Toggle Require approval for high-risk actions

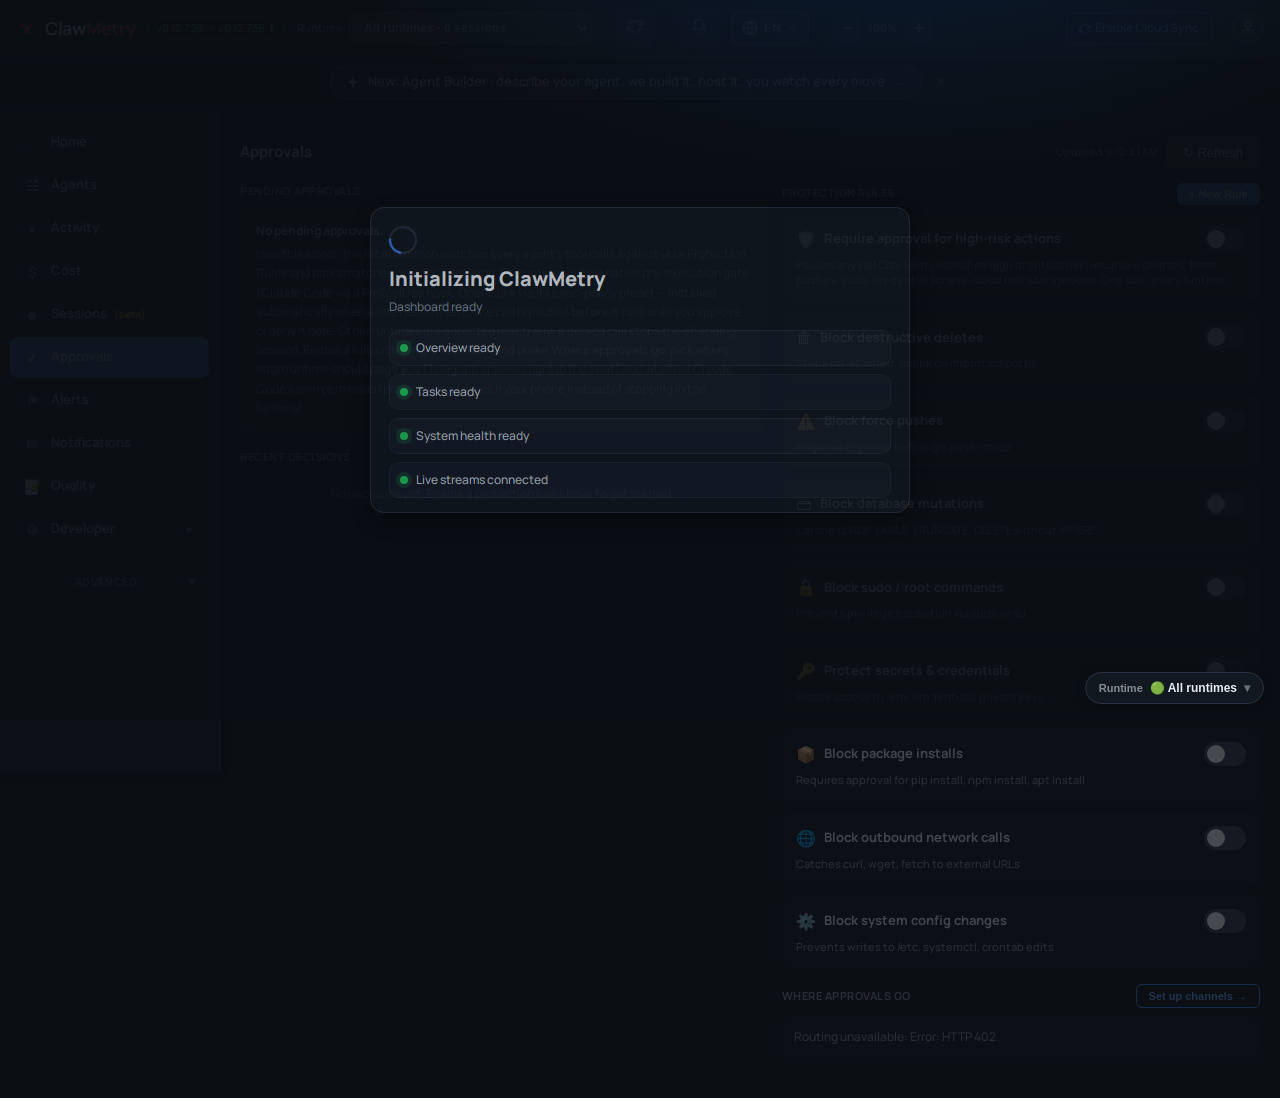tap(1225, 239)
